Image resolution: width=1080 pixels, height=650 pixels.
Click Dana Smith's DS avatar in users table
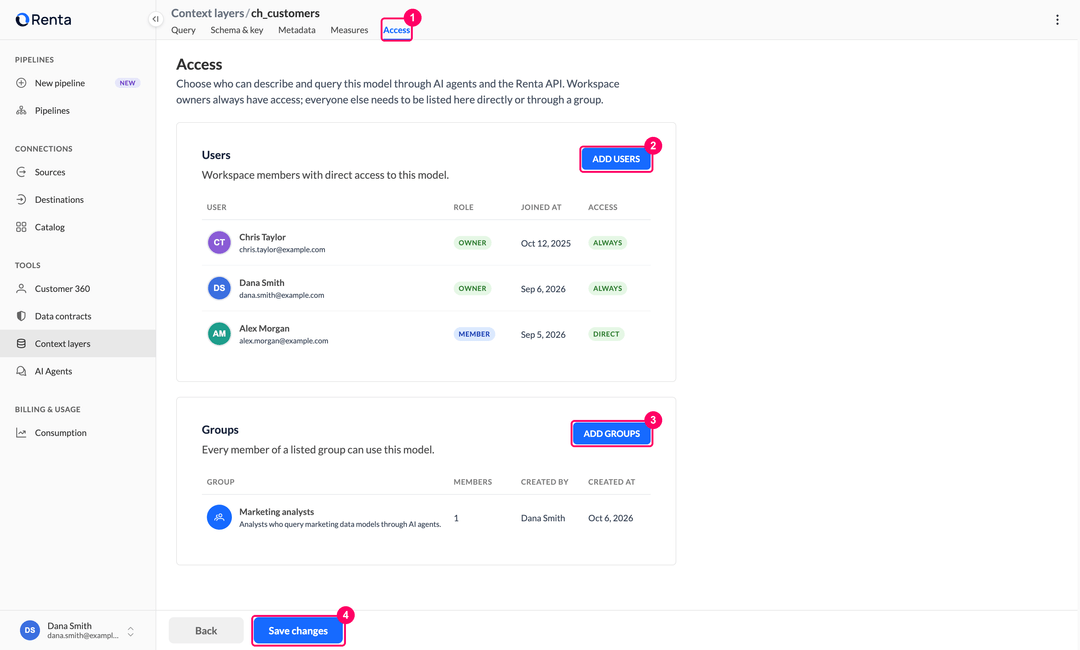[219, 288]
